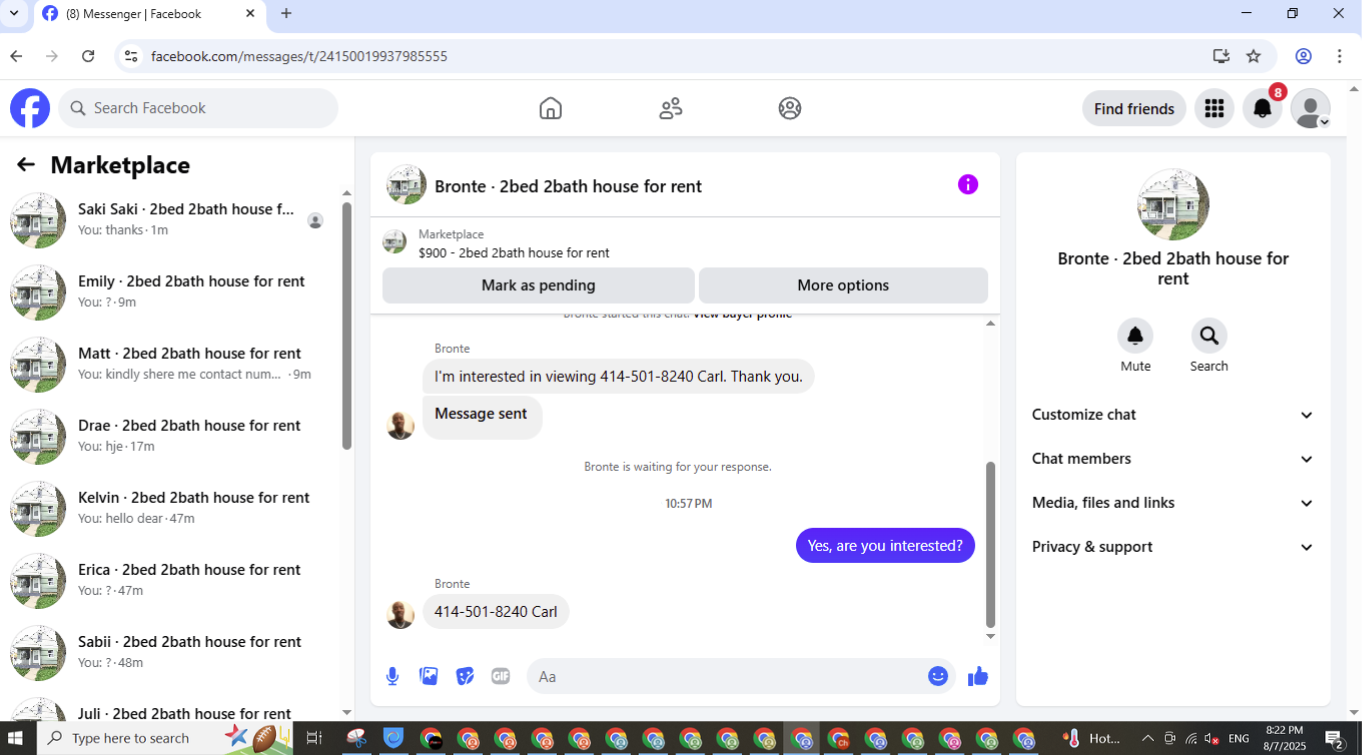Open Sabii conversation
The height and width of the screenshot is (755, 1363).
click(x=172, y=652)
